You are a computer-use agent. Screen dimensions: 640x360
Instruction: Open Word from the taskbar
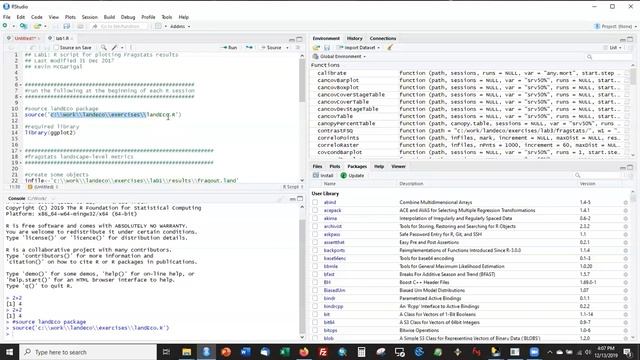pyautogui.click(x=245, y=352)
